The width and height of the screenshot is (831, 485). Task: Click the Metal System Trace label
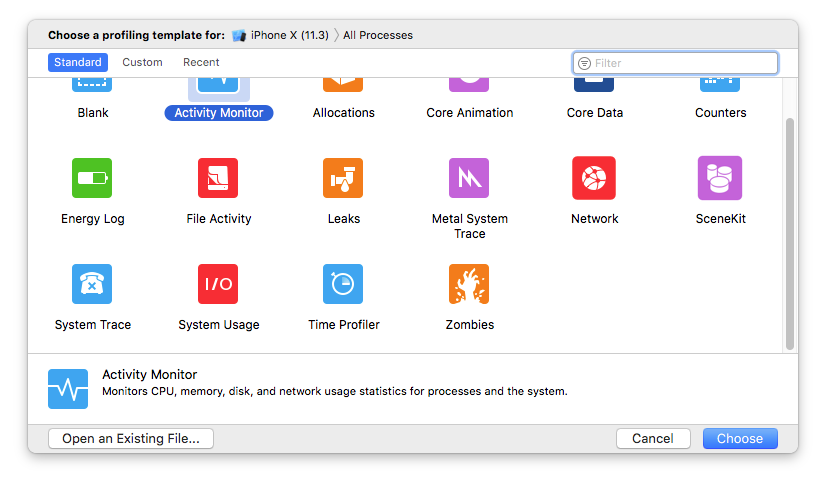tap(470, 226)
